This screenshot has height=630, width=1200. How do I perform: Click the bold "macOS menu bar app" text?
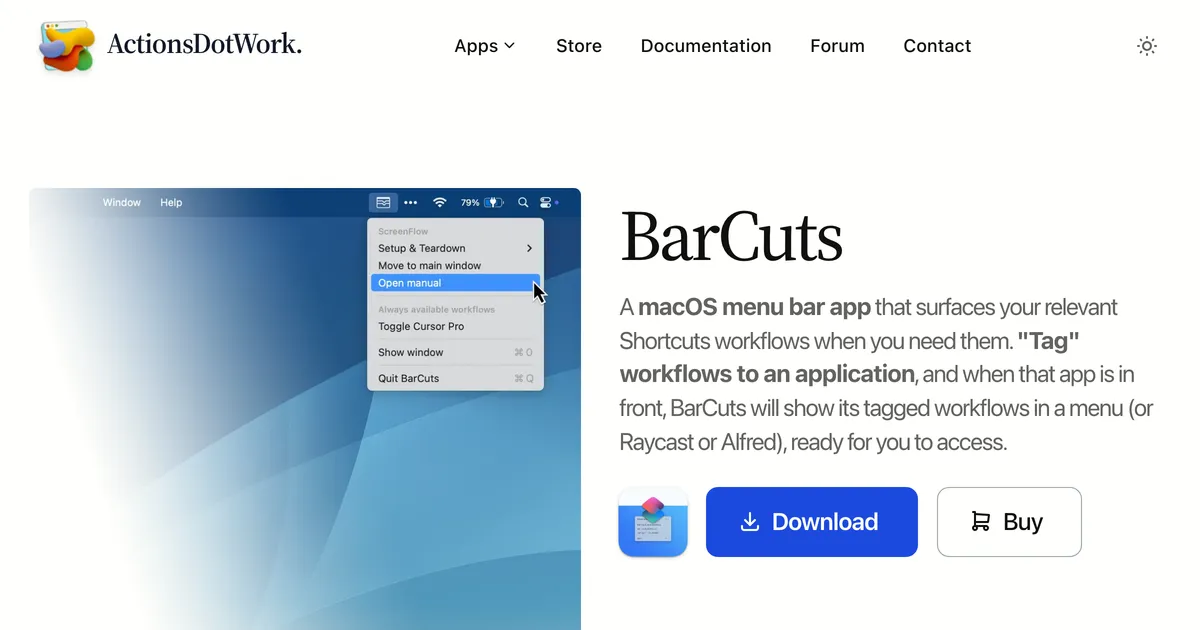(x=755, y=307)
